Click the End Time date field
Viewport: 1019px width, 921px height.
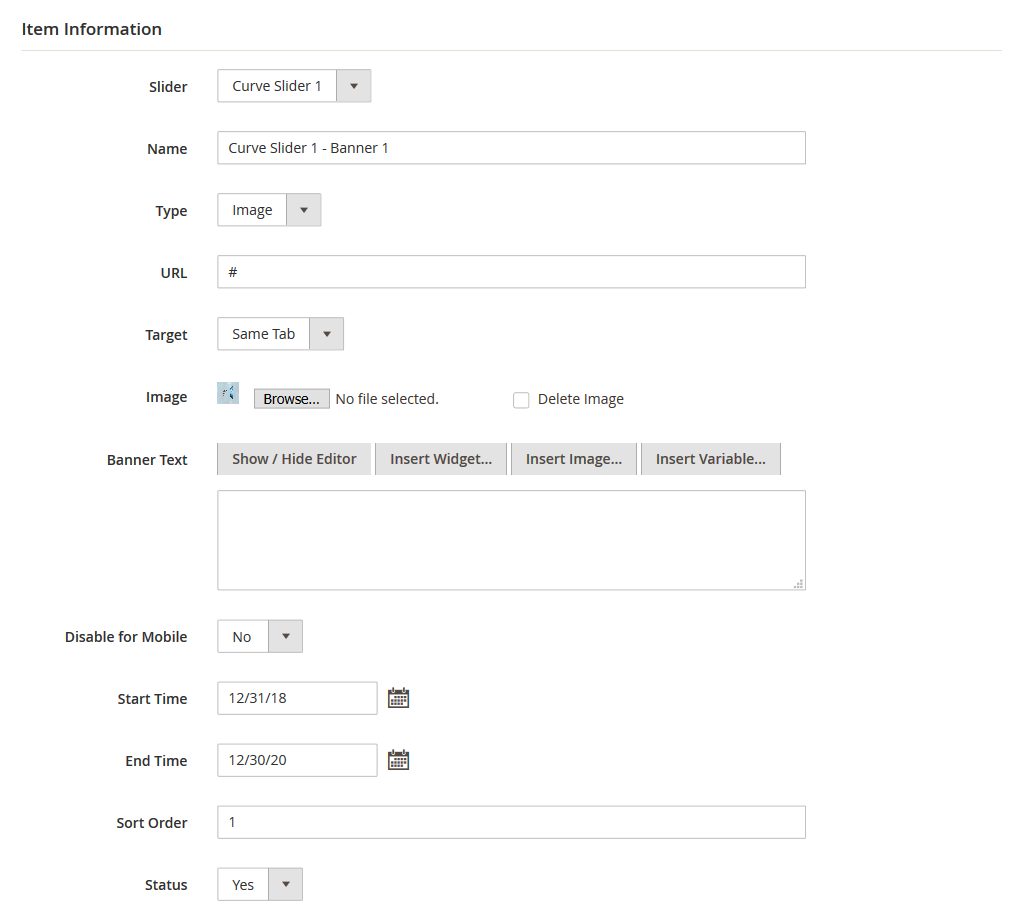(x=297, y=760)
